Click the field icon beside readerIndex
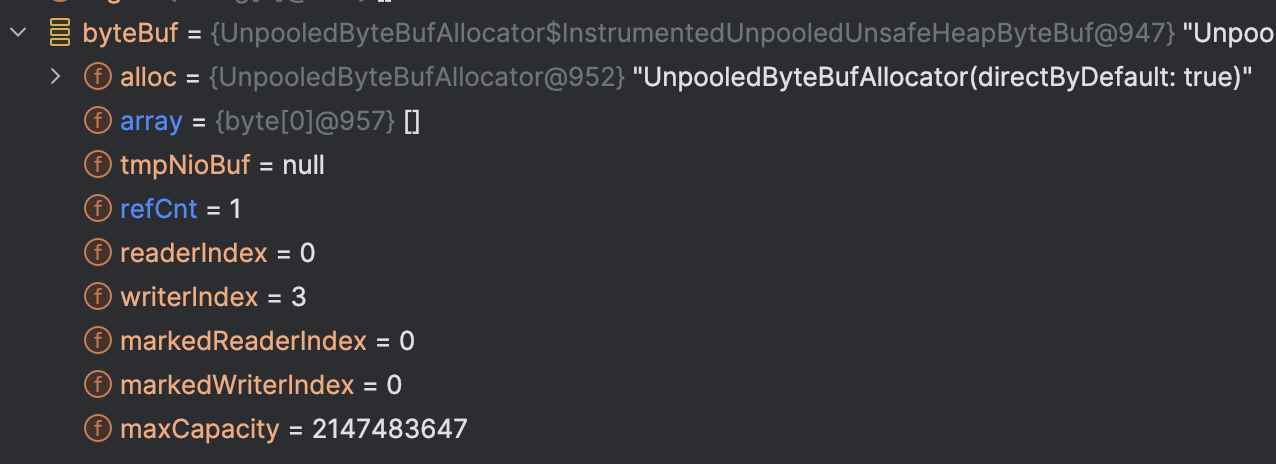1276x464 pixels. (98, 253)
